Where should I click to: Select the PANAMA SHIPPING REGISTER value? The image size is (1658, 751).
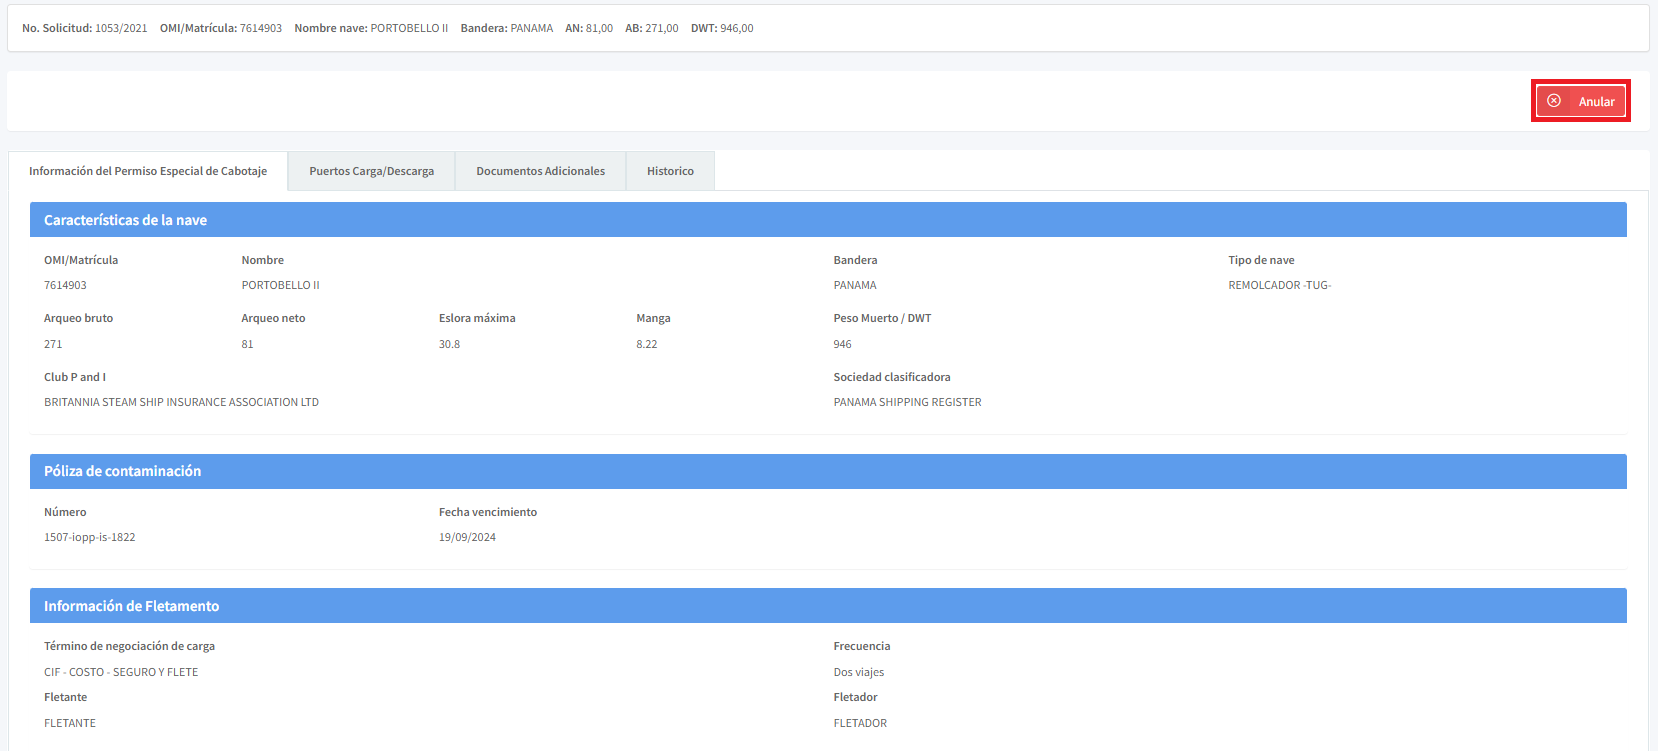coord(907,402)
